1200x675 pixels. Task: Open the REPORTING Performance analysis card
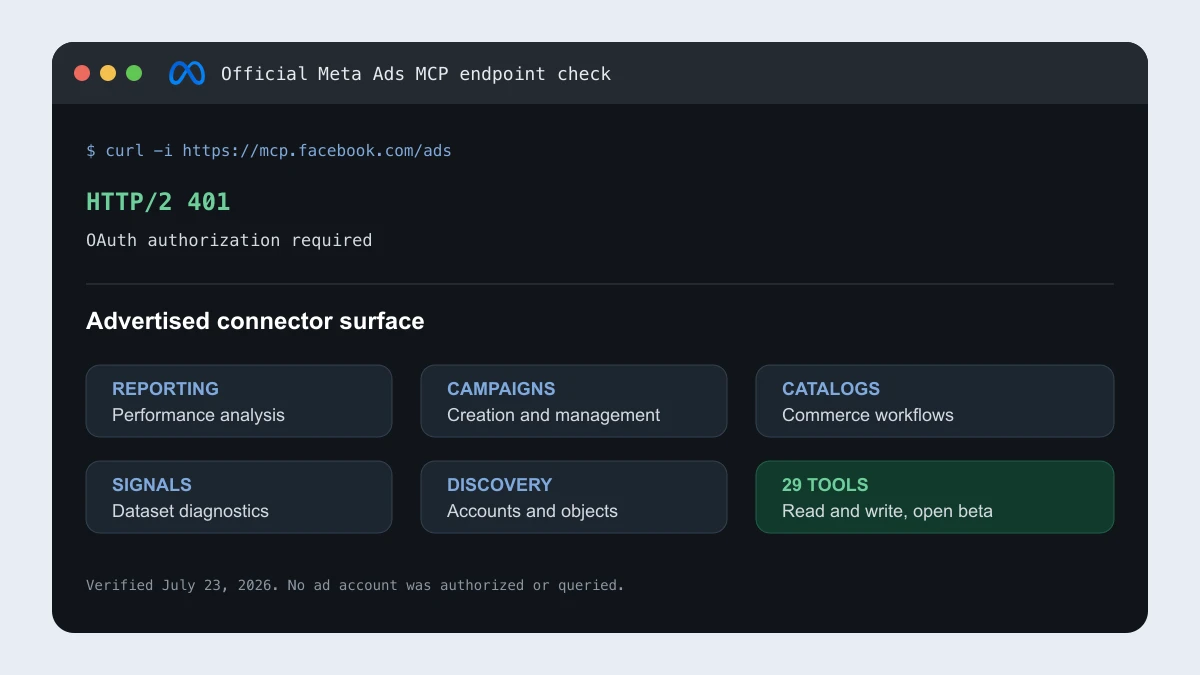(239, 401)
